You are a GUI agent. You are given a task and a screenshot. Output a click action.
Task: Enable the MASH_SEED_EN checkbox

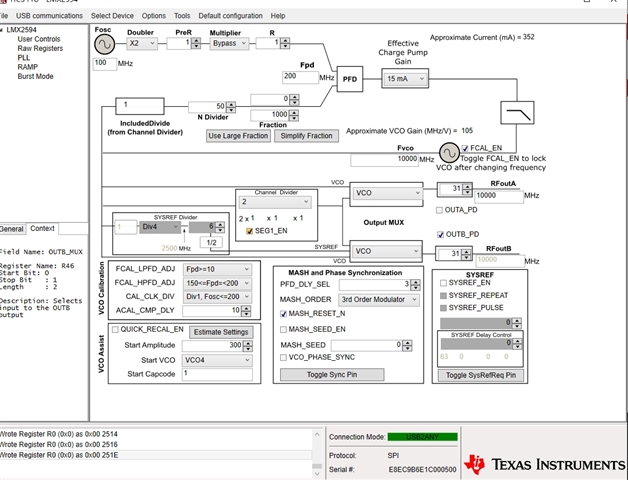[284, 329]
